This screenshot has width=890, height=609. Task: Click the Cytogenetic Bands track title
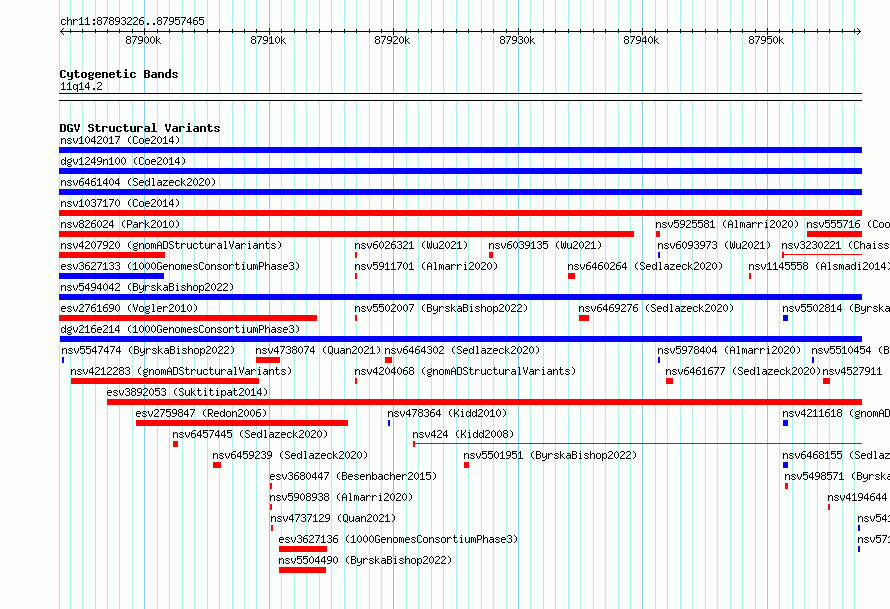click(x=119, y=74)
